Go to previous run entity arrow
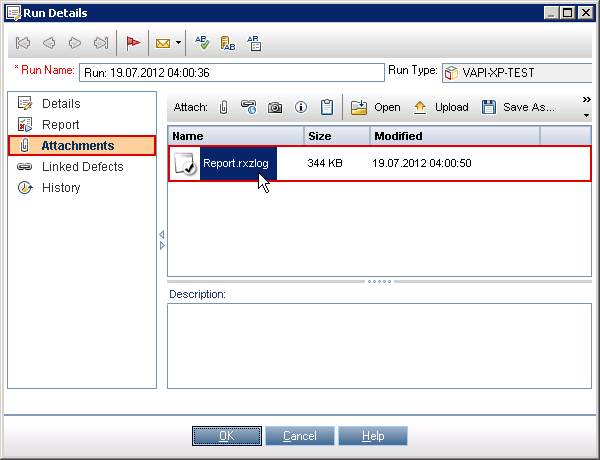The image size is (600, 460). [49, 43]
